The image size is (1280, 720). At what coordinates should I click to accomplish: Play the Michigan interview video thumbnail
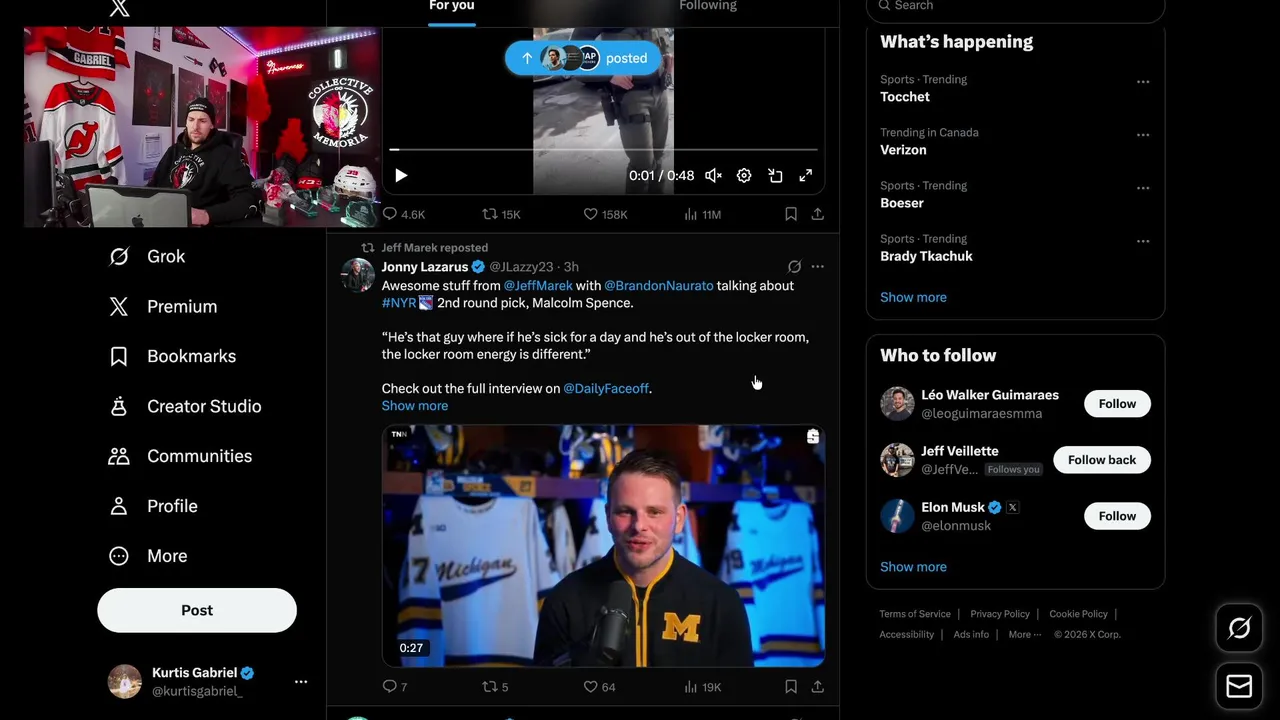point(603,546)
